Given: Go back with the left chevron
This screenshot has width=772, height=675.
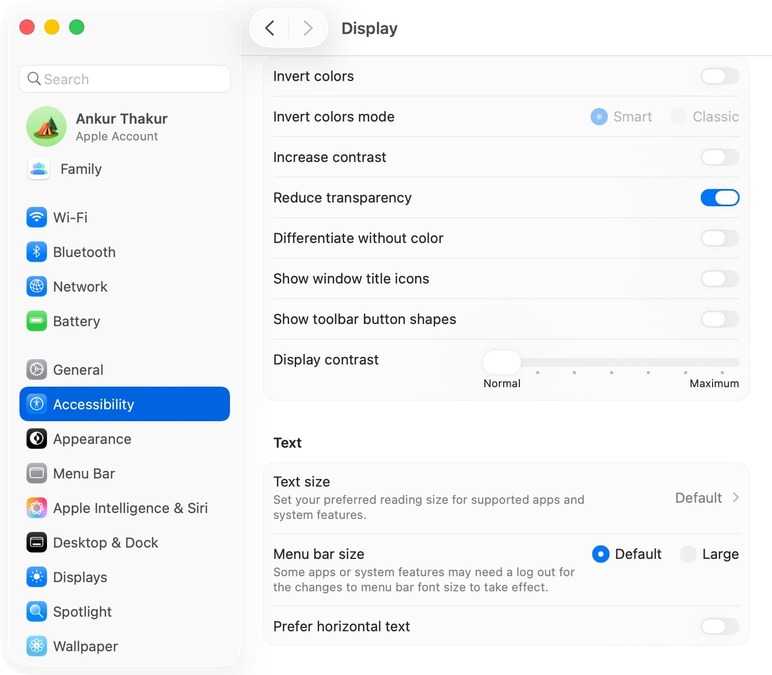Looking at the screenshot, I should click(270, 28).
